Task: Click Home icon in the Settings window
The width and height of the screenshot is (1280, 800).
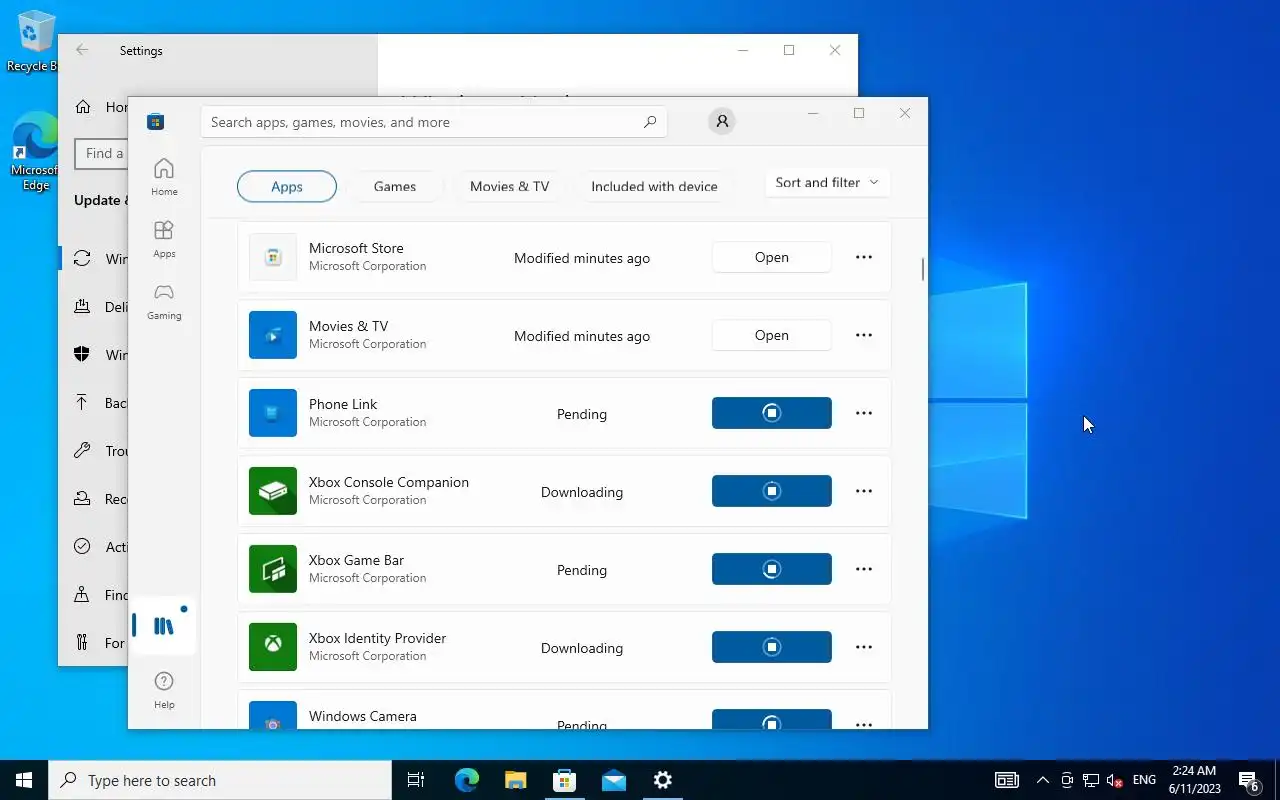Action: pos(84,107)
